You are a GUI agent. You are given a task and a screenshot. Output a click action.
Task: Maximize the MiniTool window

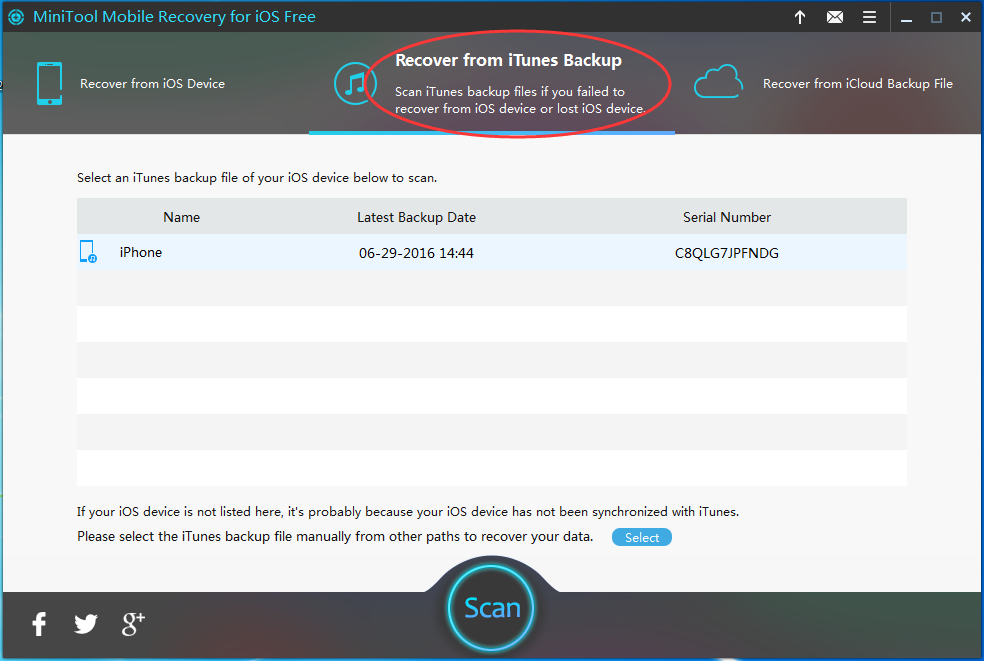pyautogui.click(x=936, y=18)
